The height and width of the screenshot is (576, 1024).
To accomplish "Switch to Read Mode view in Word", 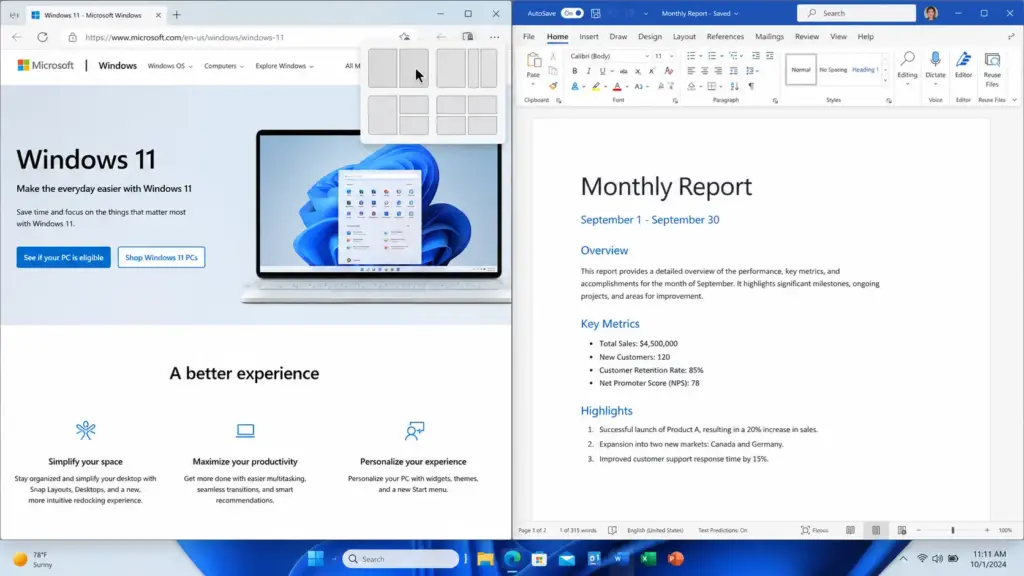I will pos(850,530).
